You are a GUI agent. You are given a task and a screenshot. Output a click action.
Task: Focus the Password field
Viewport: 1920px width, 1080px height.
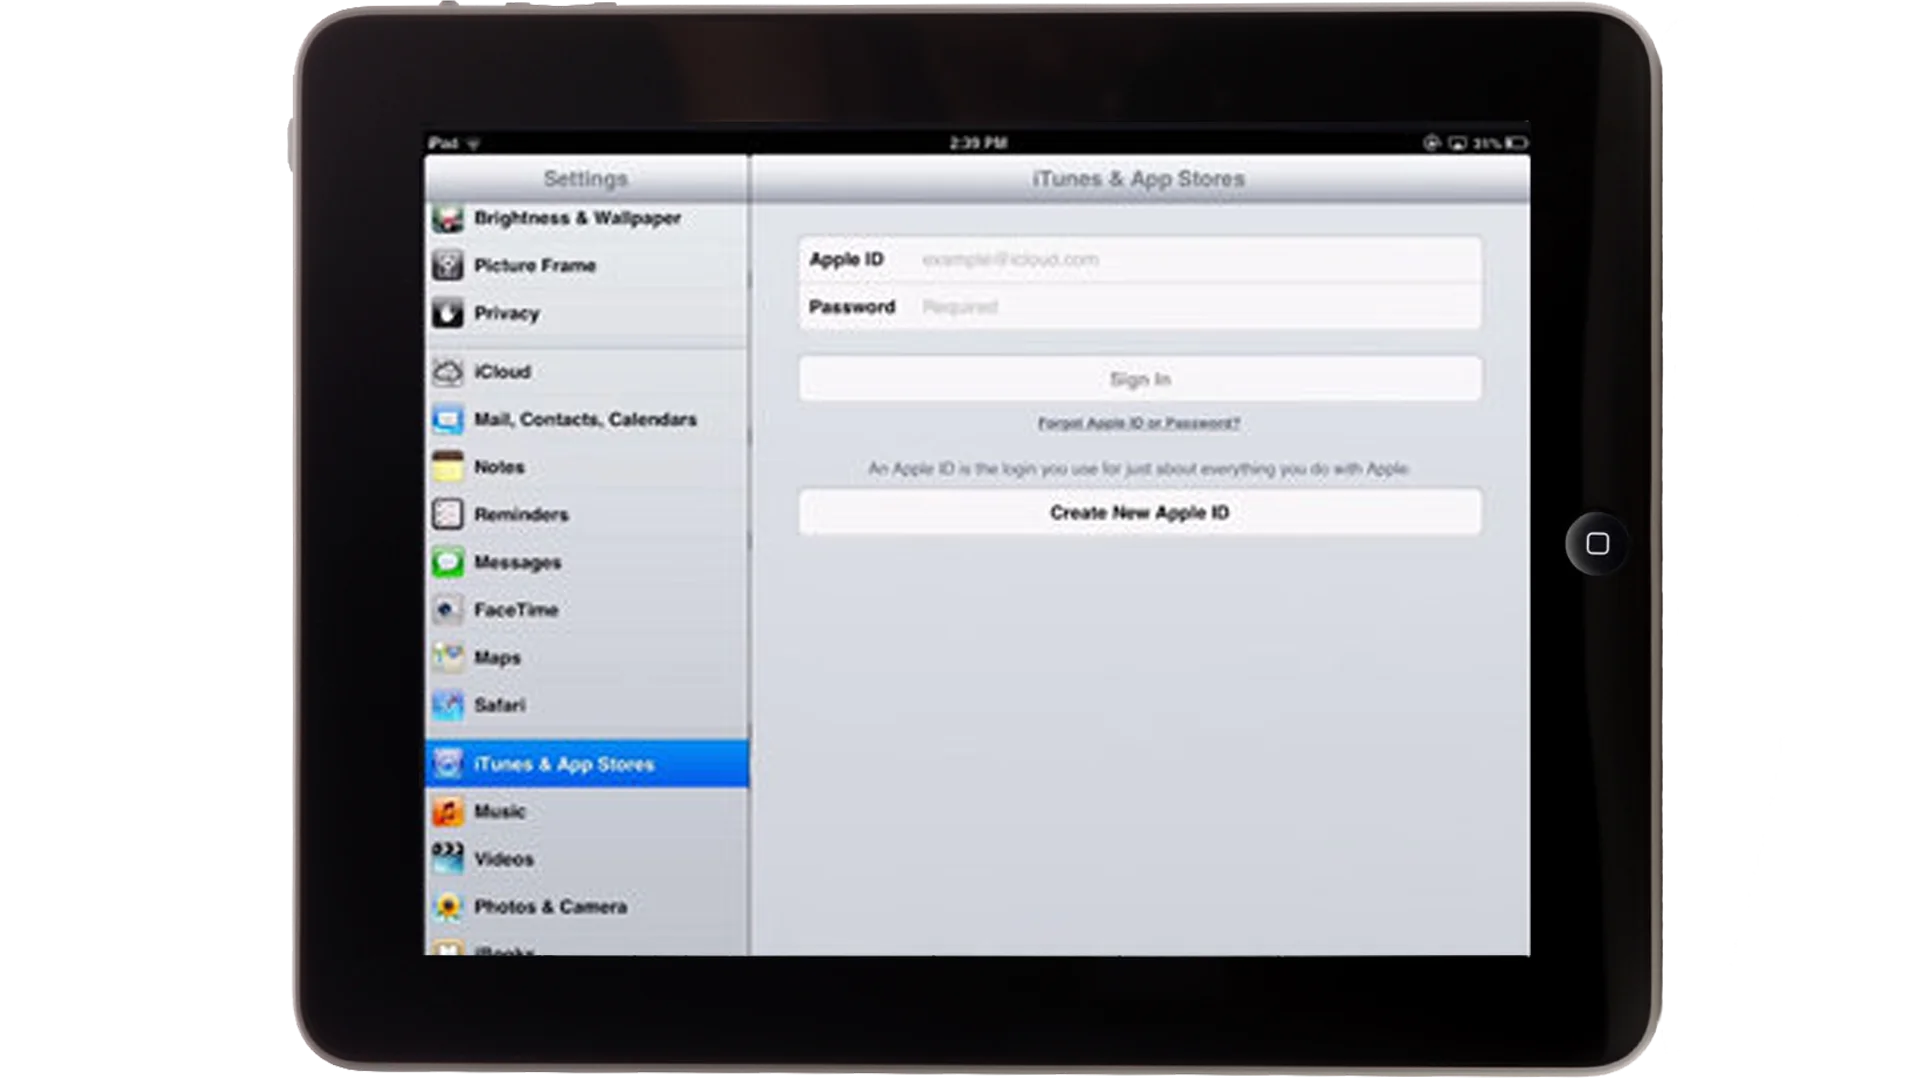[x=1140, y=307]
